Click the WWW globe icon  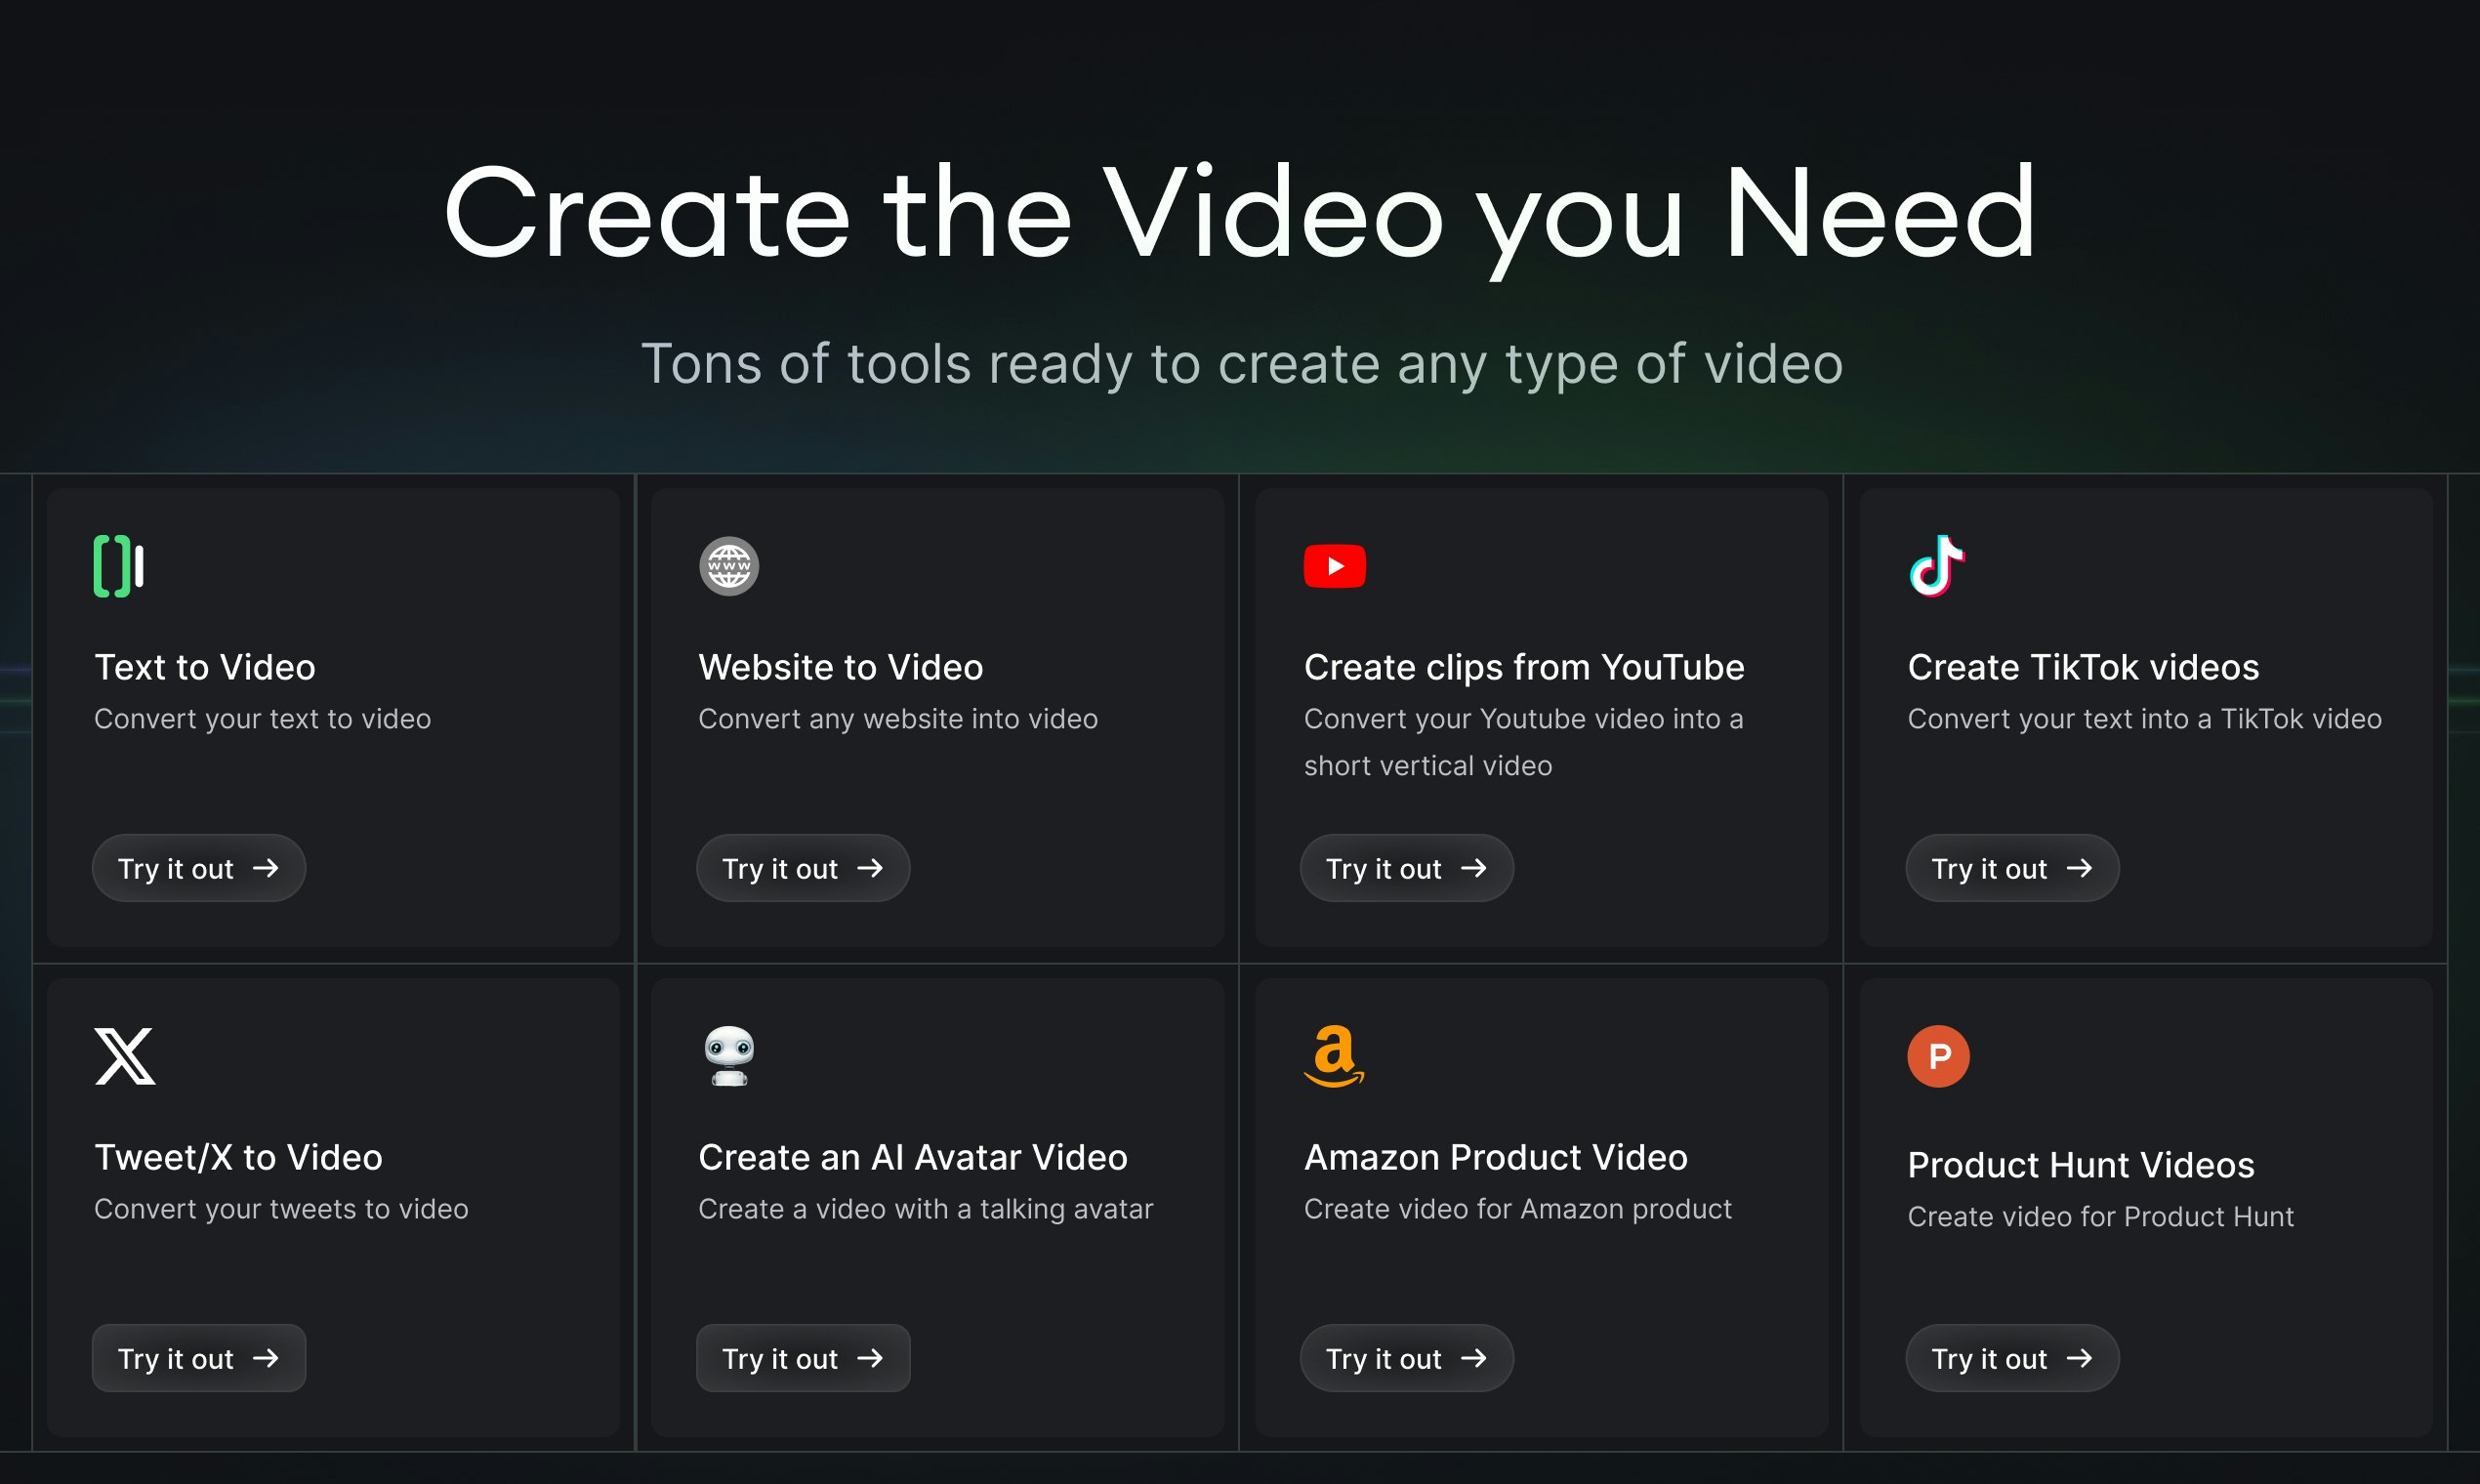pos(729,566)
